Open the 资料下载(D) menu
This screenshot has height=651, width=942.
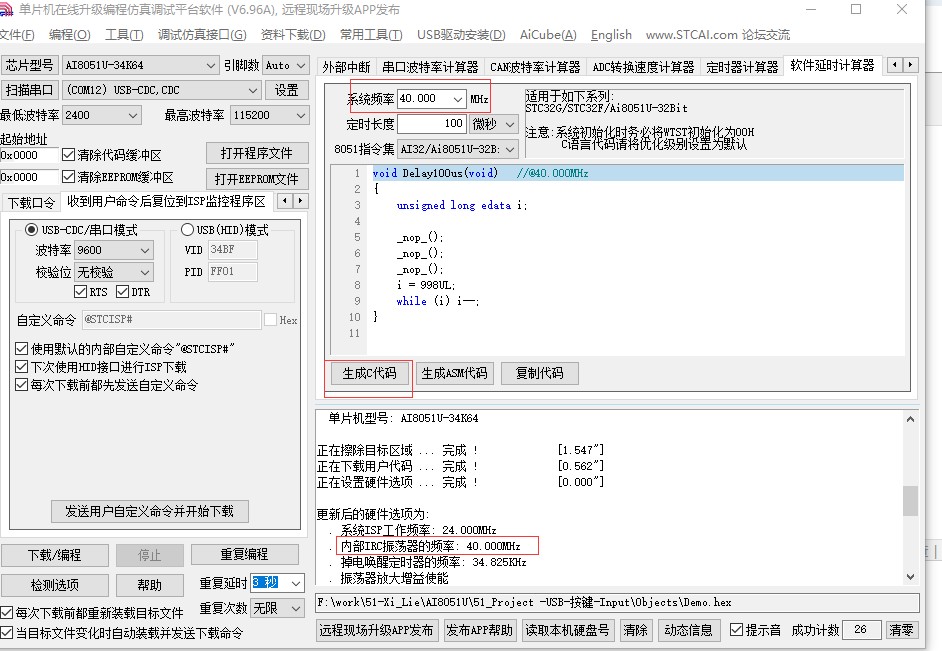pyautogui.click(x=293, y=35)
